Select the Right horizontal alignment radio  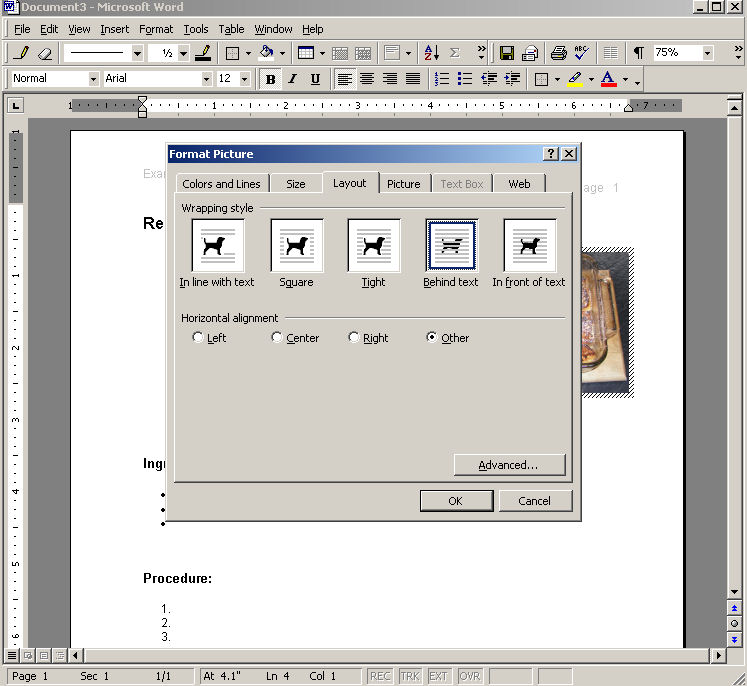coord(354,338)
